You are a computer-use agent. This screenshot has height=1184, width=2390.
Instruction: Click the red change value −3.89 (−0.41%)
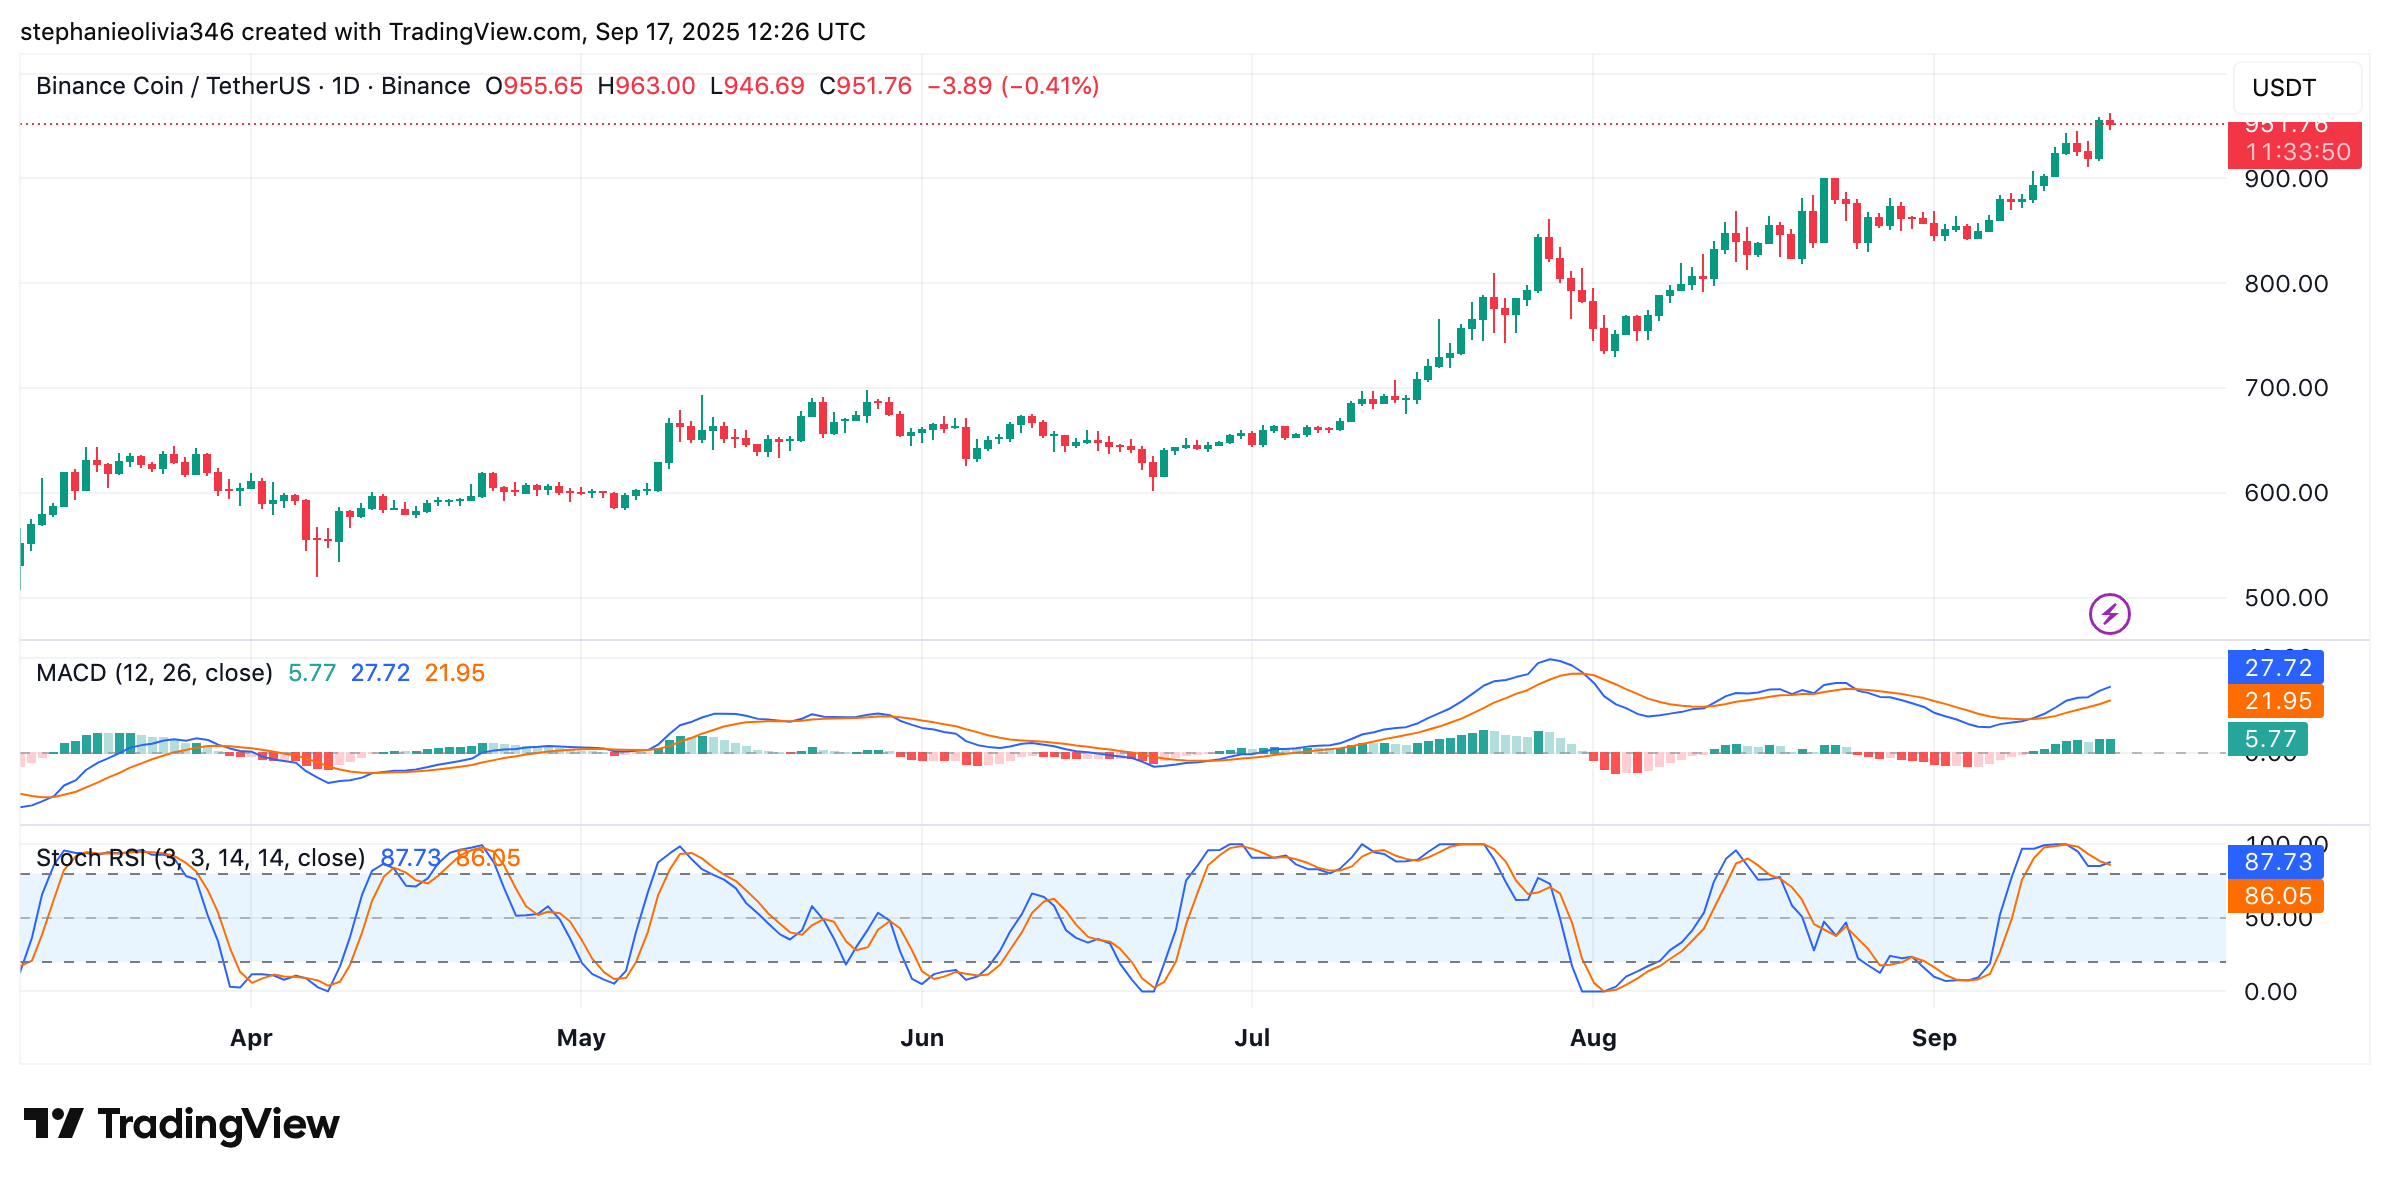pyautogui.click(x=1012, y=86)
